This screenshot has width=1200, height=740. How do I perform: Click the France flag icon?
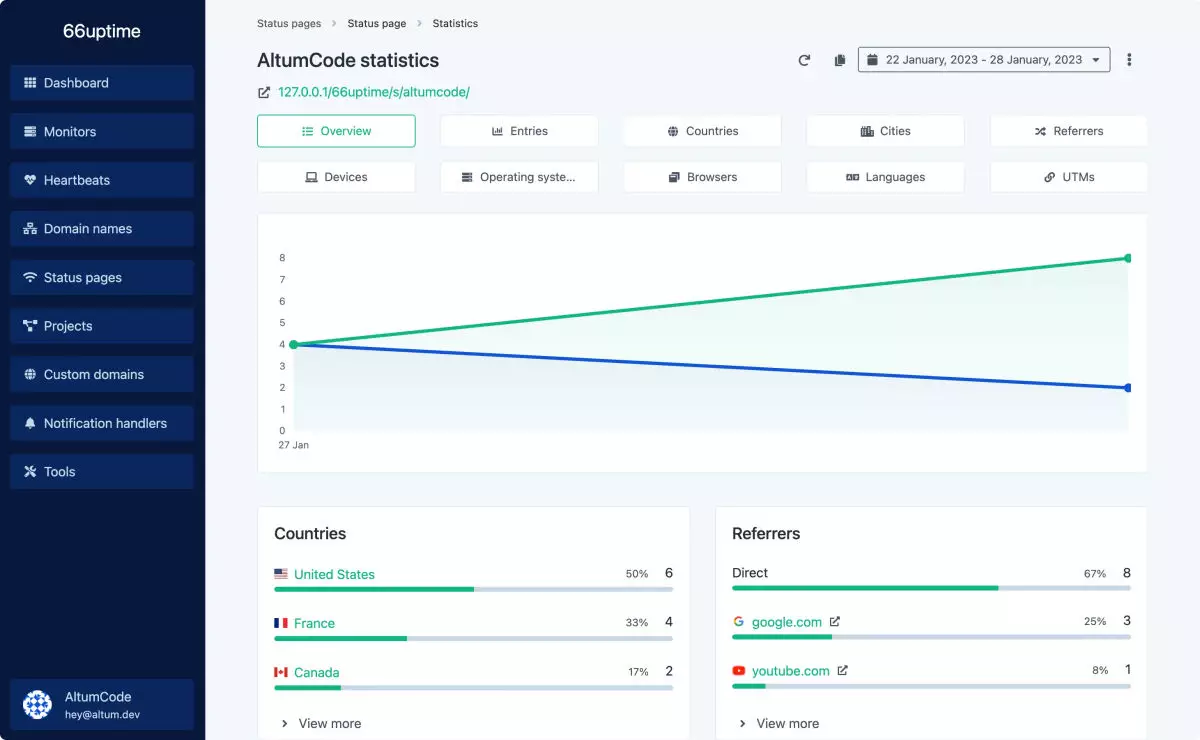pyautogui.click(x=281, y=623)
